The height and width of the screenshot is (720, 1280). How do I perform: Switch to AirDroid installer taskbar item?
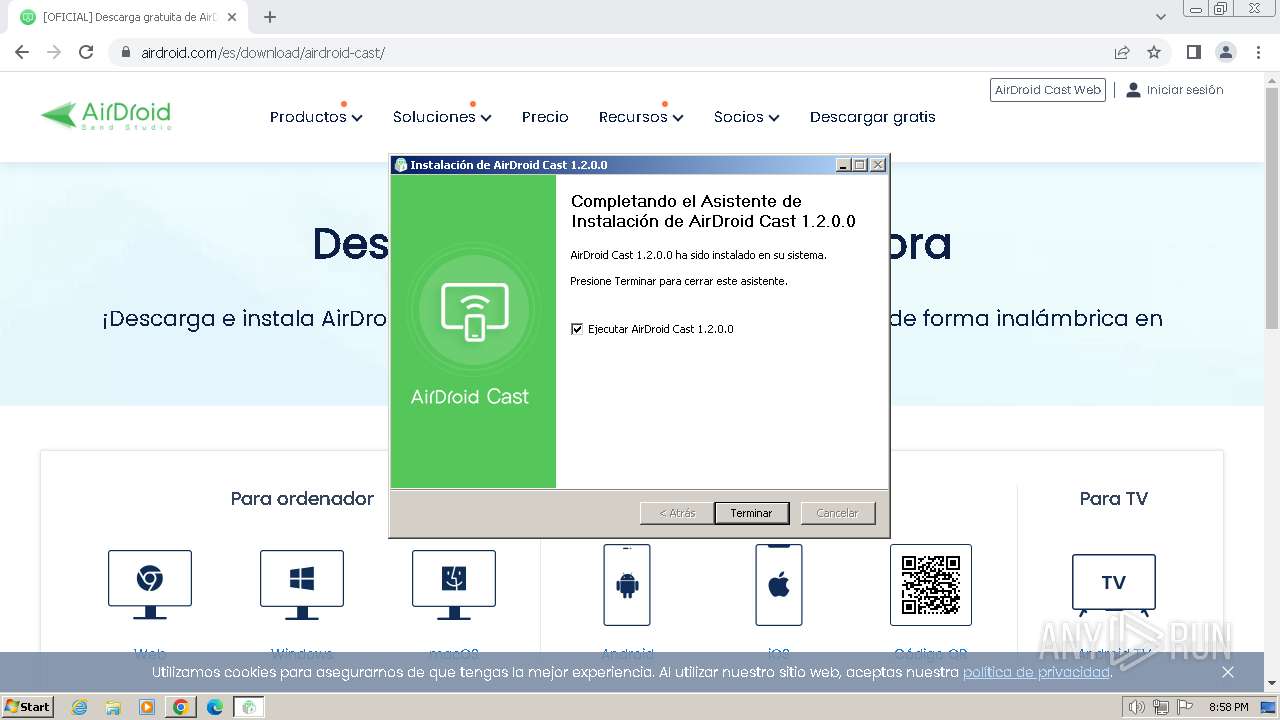(x=249, y=707)
